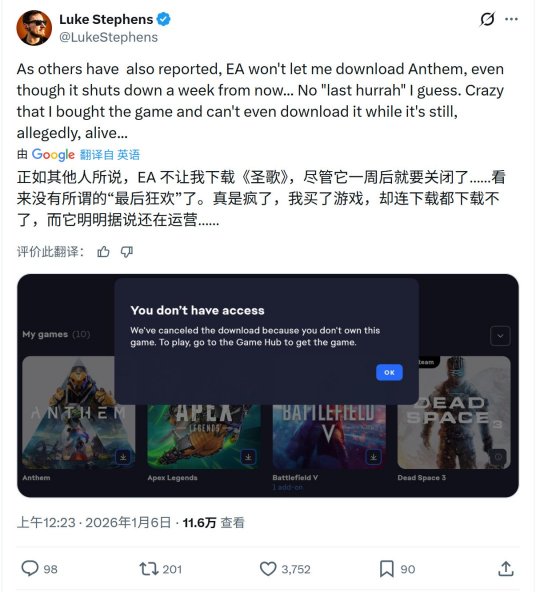The width and height of the screenshot is (540, 592).
Task: Rate translation with thumbs up
Action: point(103,251)
